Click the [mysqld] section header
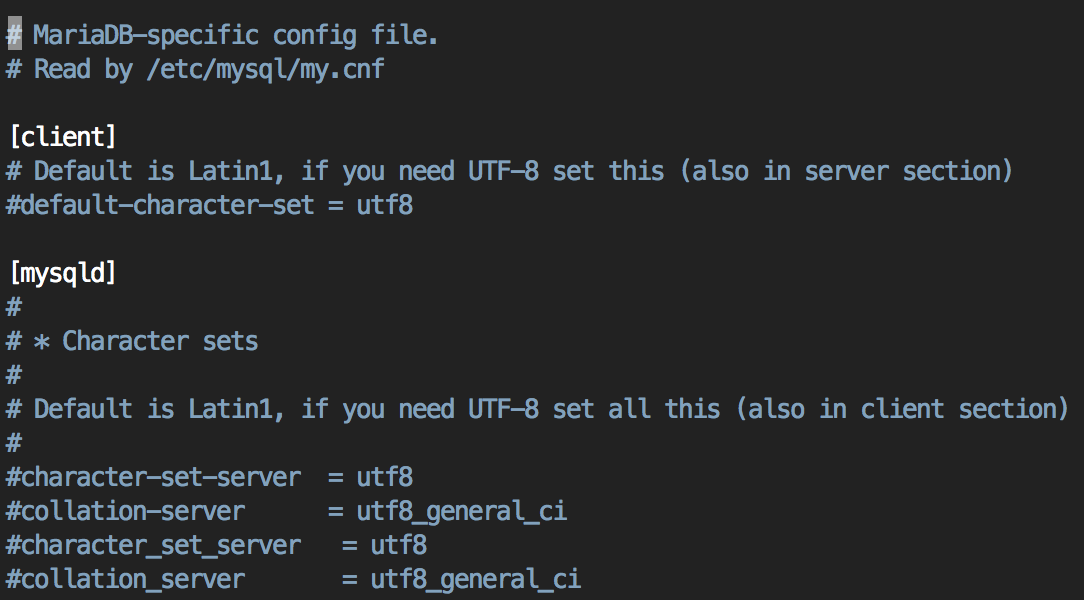1084x600 pixels. [x=63, y=273]
